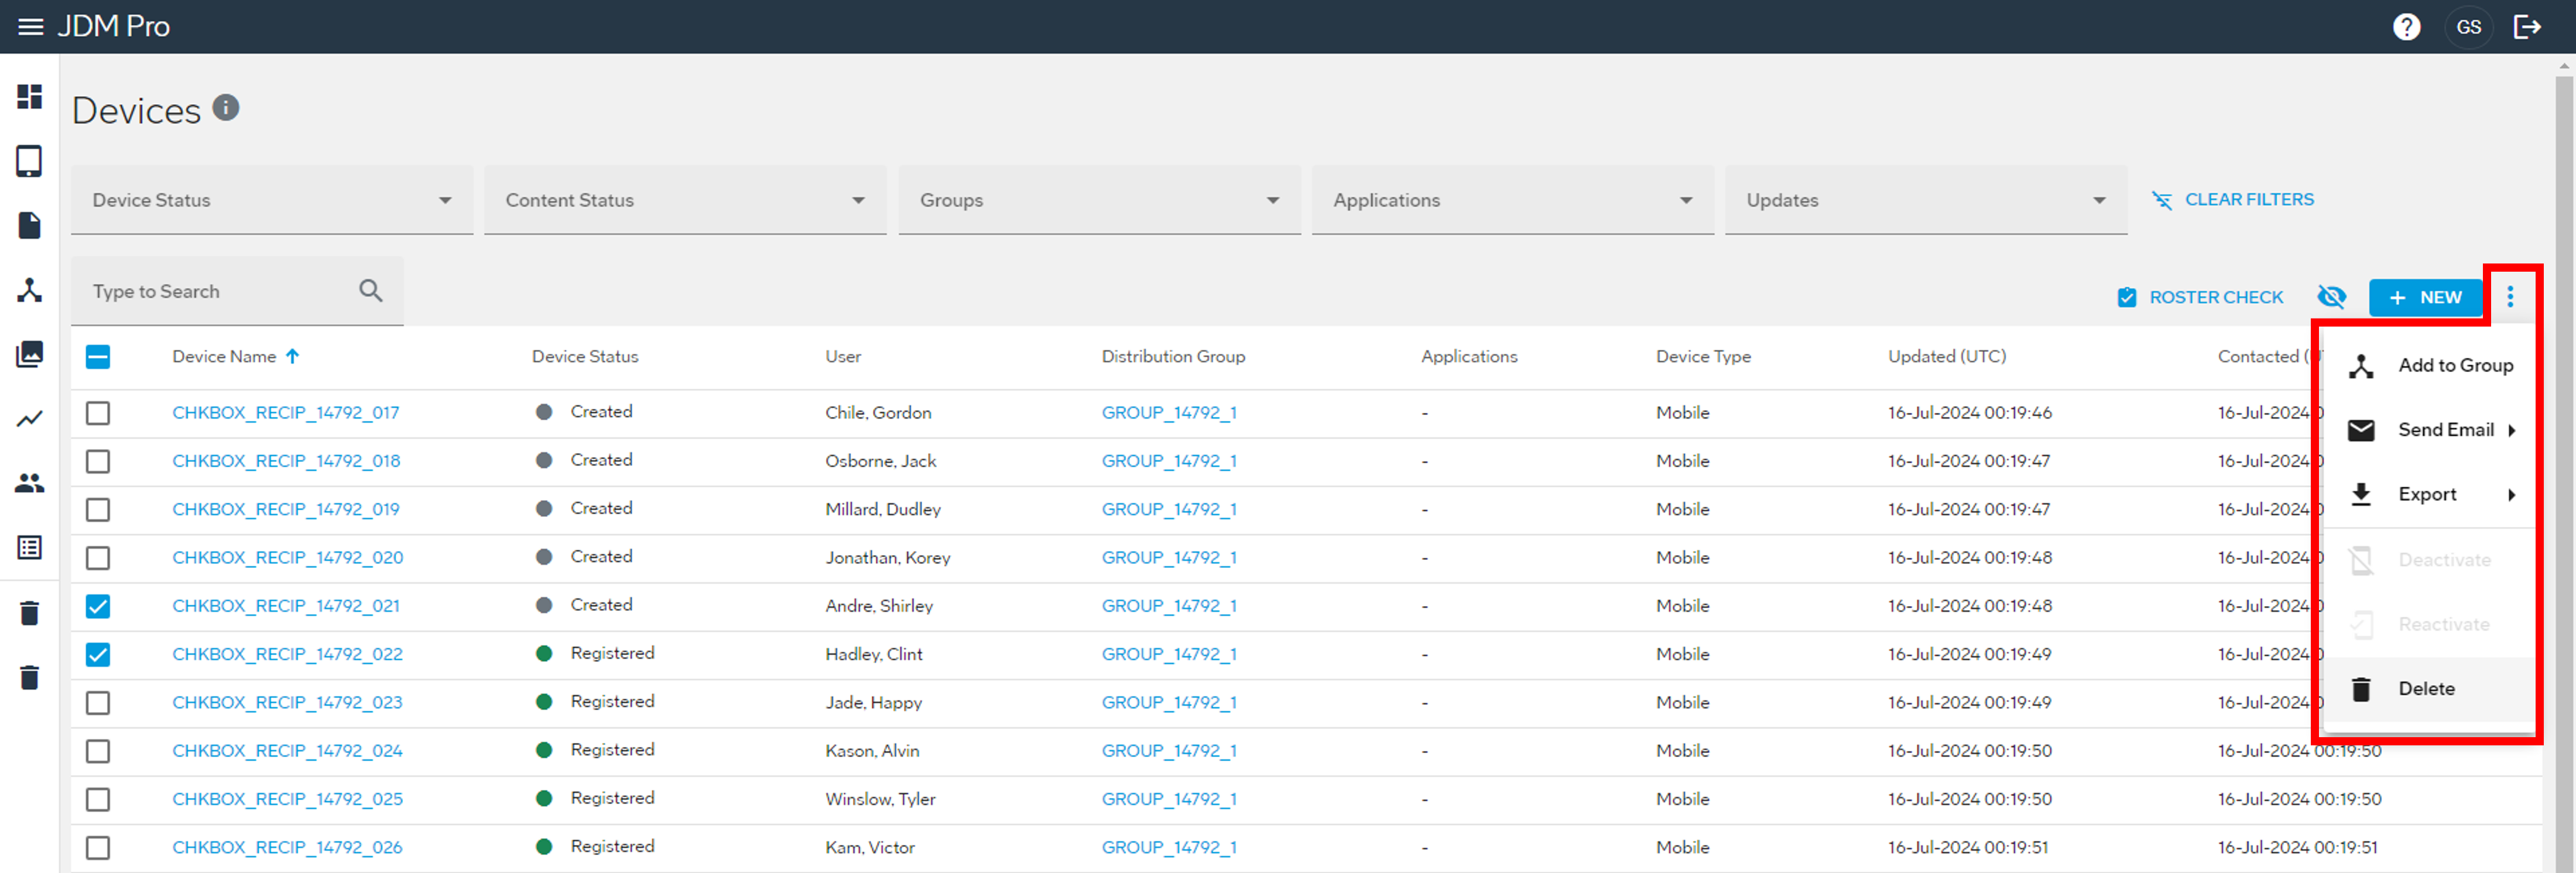This screenshot has width=2576, height=873.
Task: Check the box for CHKBOX_RECIP_14792_023
Action: tap(98, 703)
